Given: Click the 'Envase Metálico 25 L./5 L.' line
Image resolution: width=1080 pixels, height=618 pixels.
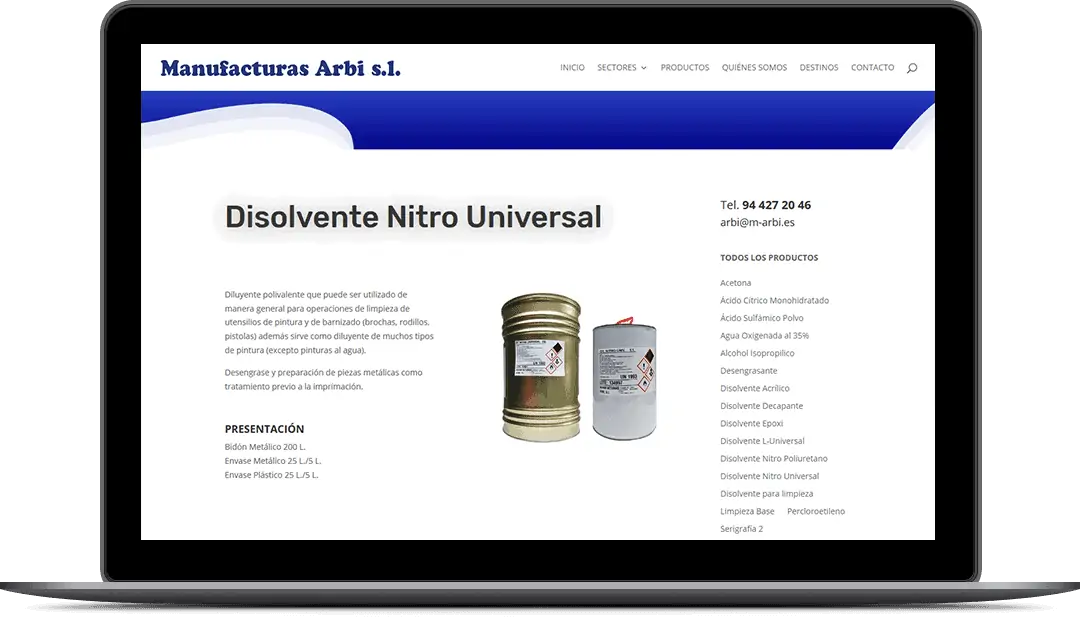Looking at the screenshot, I should pyautogui.click(x=273, y=461).
